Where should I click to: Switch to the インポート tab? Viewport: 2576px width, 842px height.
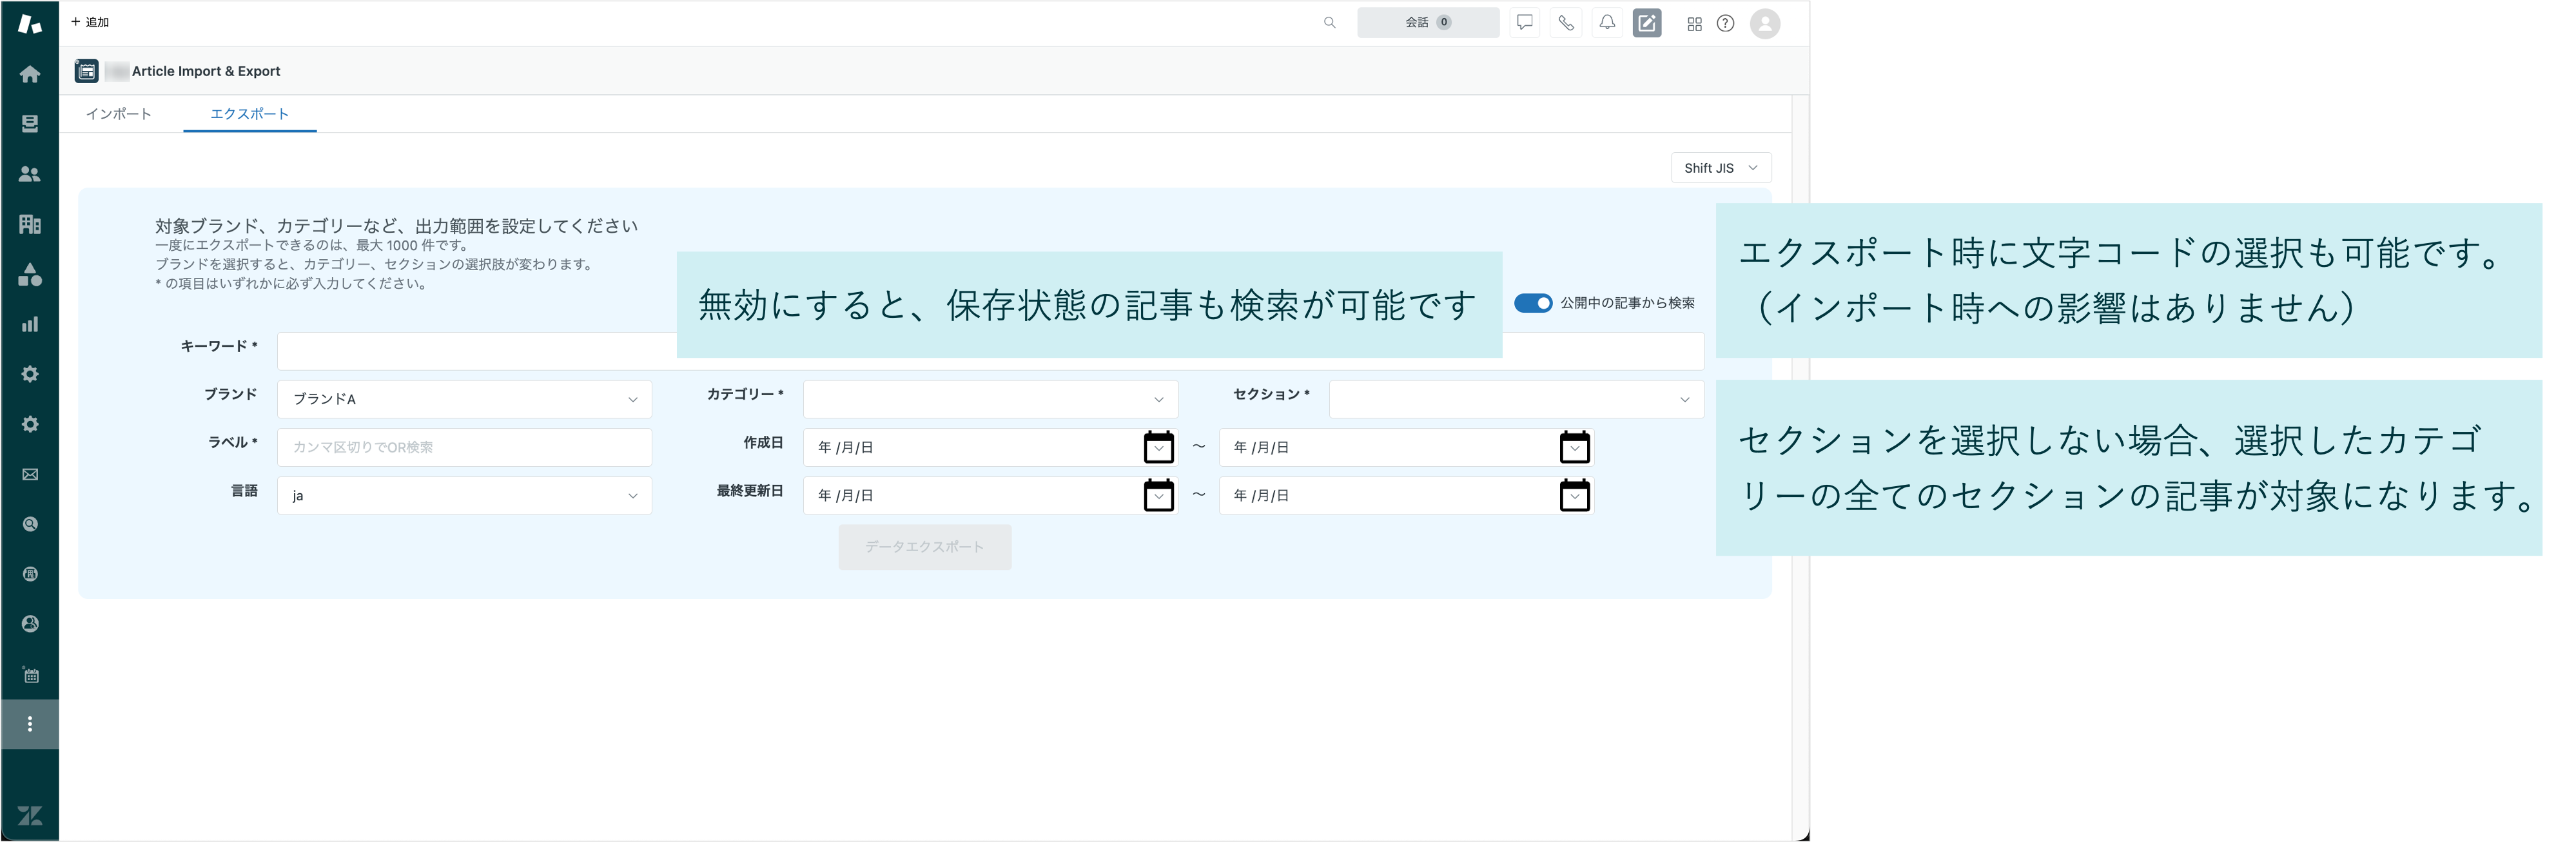click(x=119, y=114)
